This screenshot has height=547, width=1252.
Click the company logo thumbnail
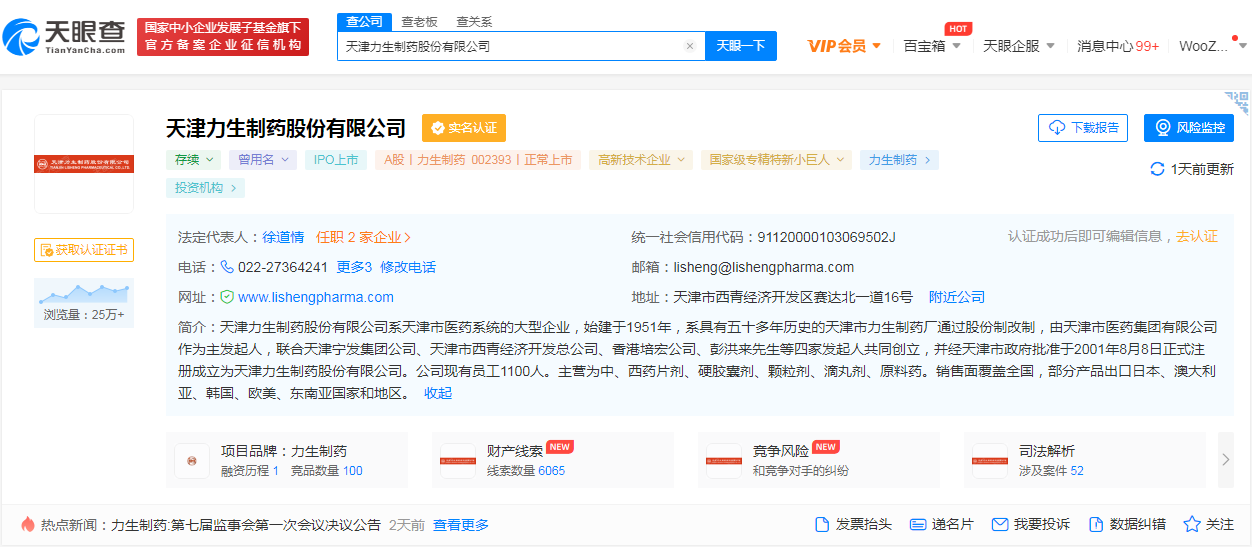(84, 164)
